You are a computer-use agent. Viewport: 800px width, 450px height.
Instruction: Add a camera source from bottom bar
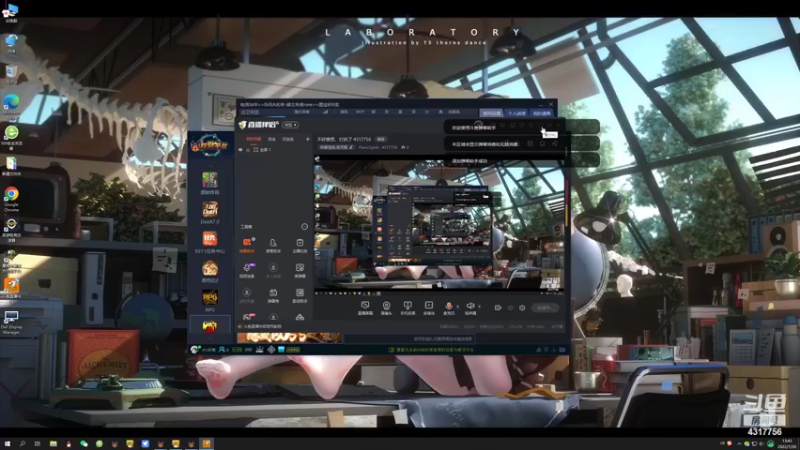pyautogui.click(x=386, y=306)
